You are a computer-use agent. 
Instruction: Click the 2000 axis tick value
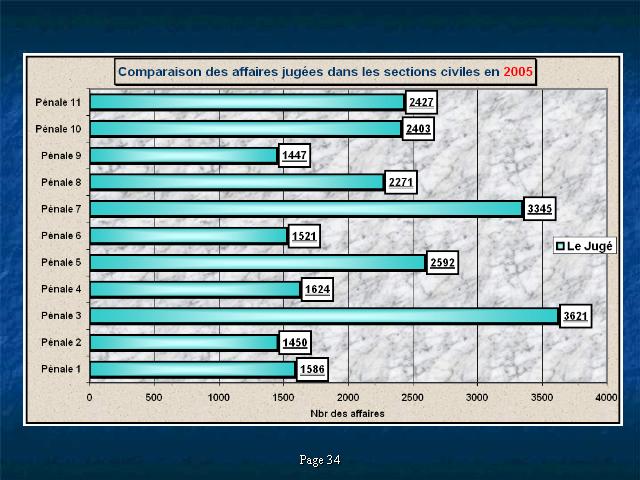click(x=348, y=398)
